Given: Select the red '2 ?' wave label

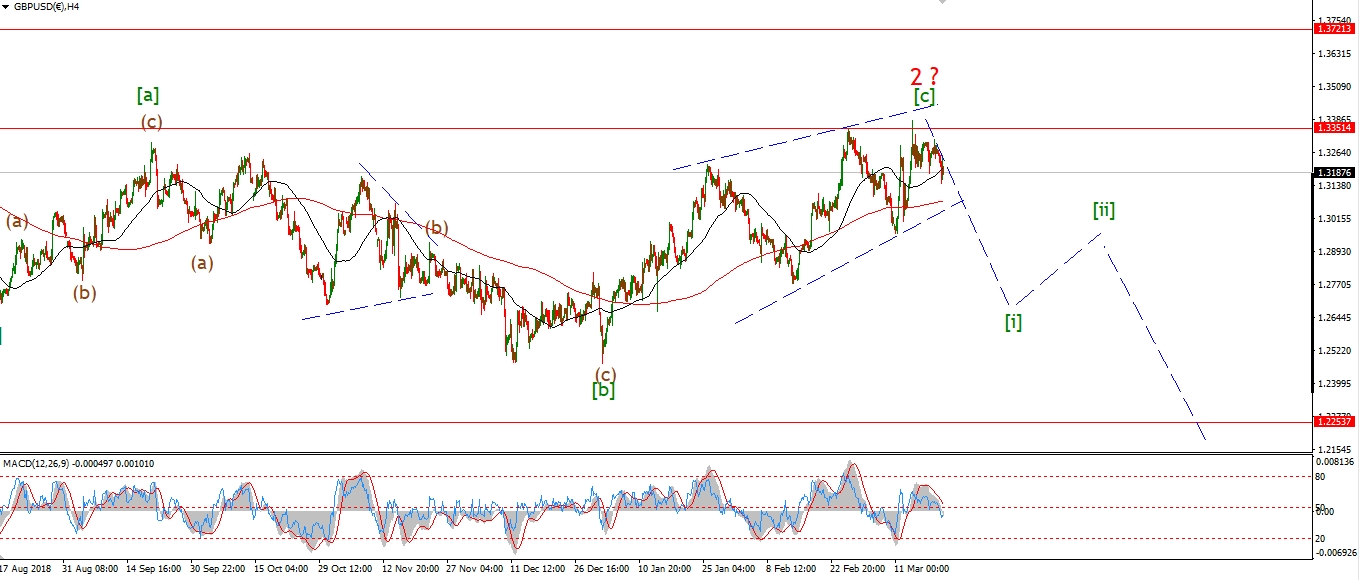Looking at the screenshot, I should (924, 76).
